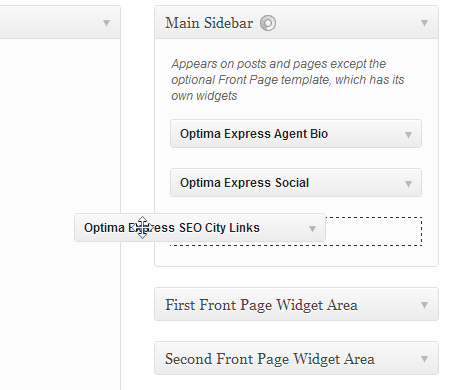449x390 pixels.
Task: Click the dashed widget drop placeholder
Action: tap(373, 231)
